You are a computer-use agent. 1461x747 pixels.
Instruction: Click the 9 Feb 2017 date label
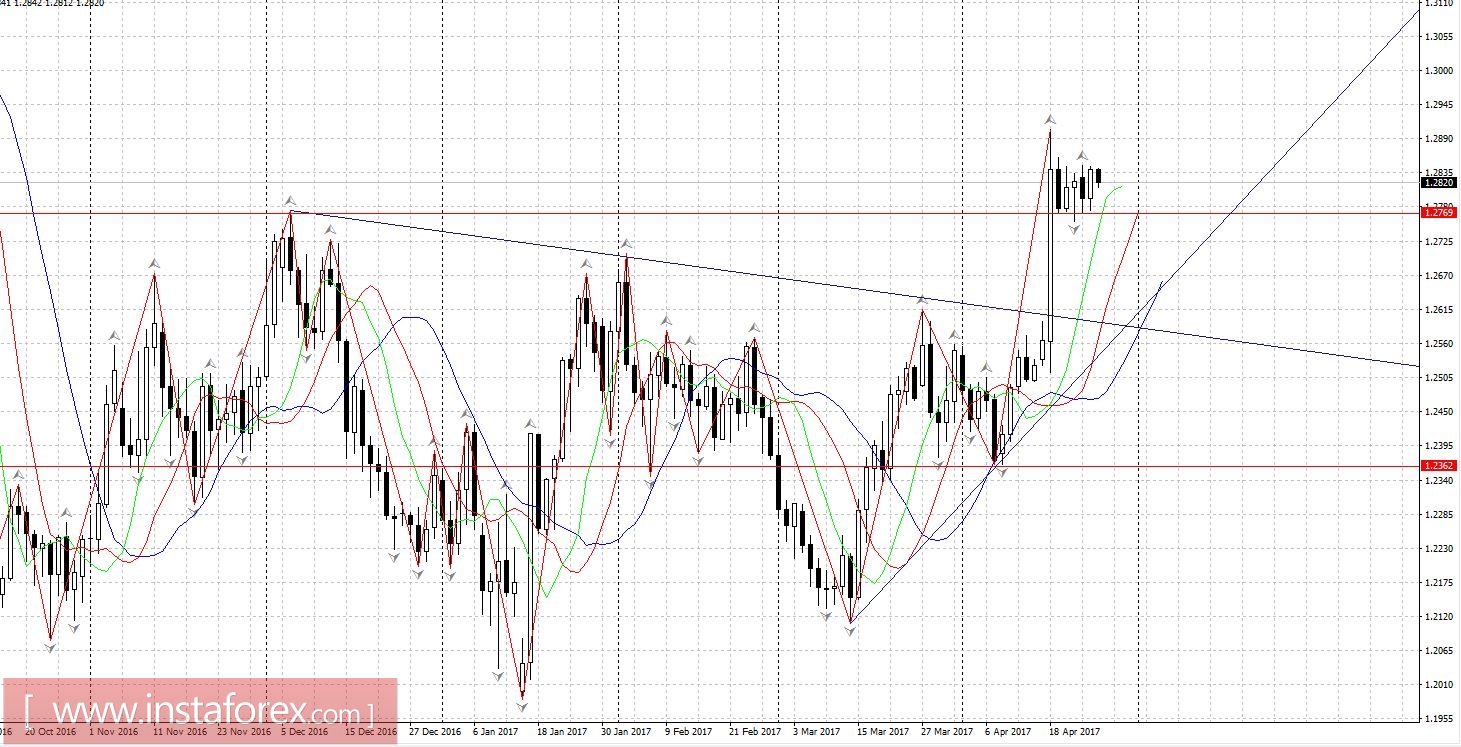point(688,731)
